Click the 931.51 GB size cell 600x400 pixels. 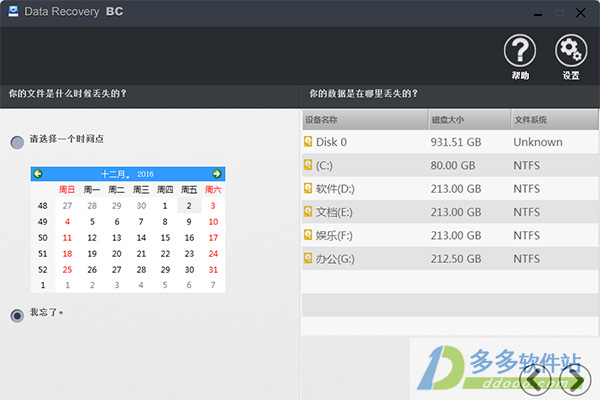click(x=456, y=142)
